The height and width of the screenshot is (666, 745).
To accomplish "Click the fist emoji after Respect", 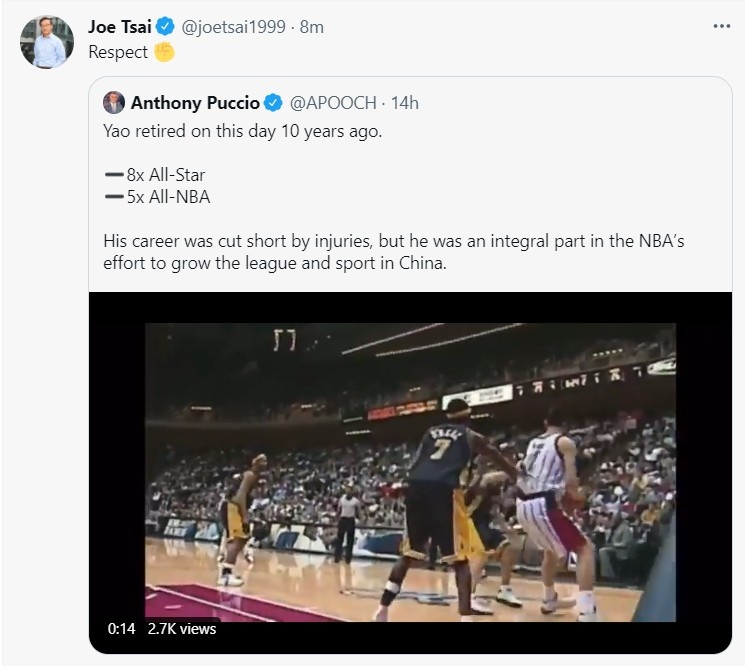I will tap(164, 52).
